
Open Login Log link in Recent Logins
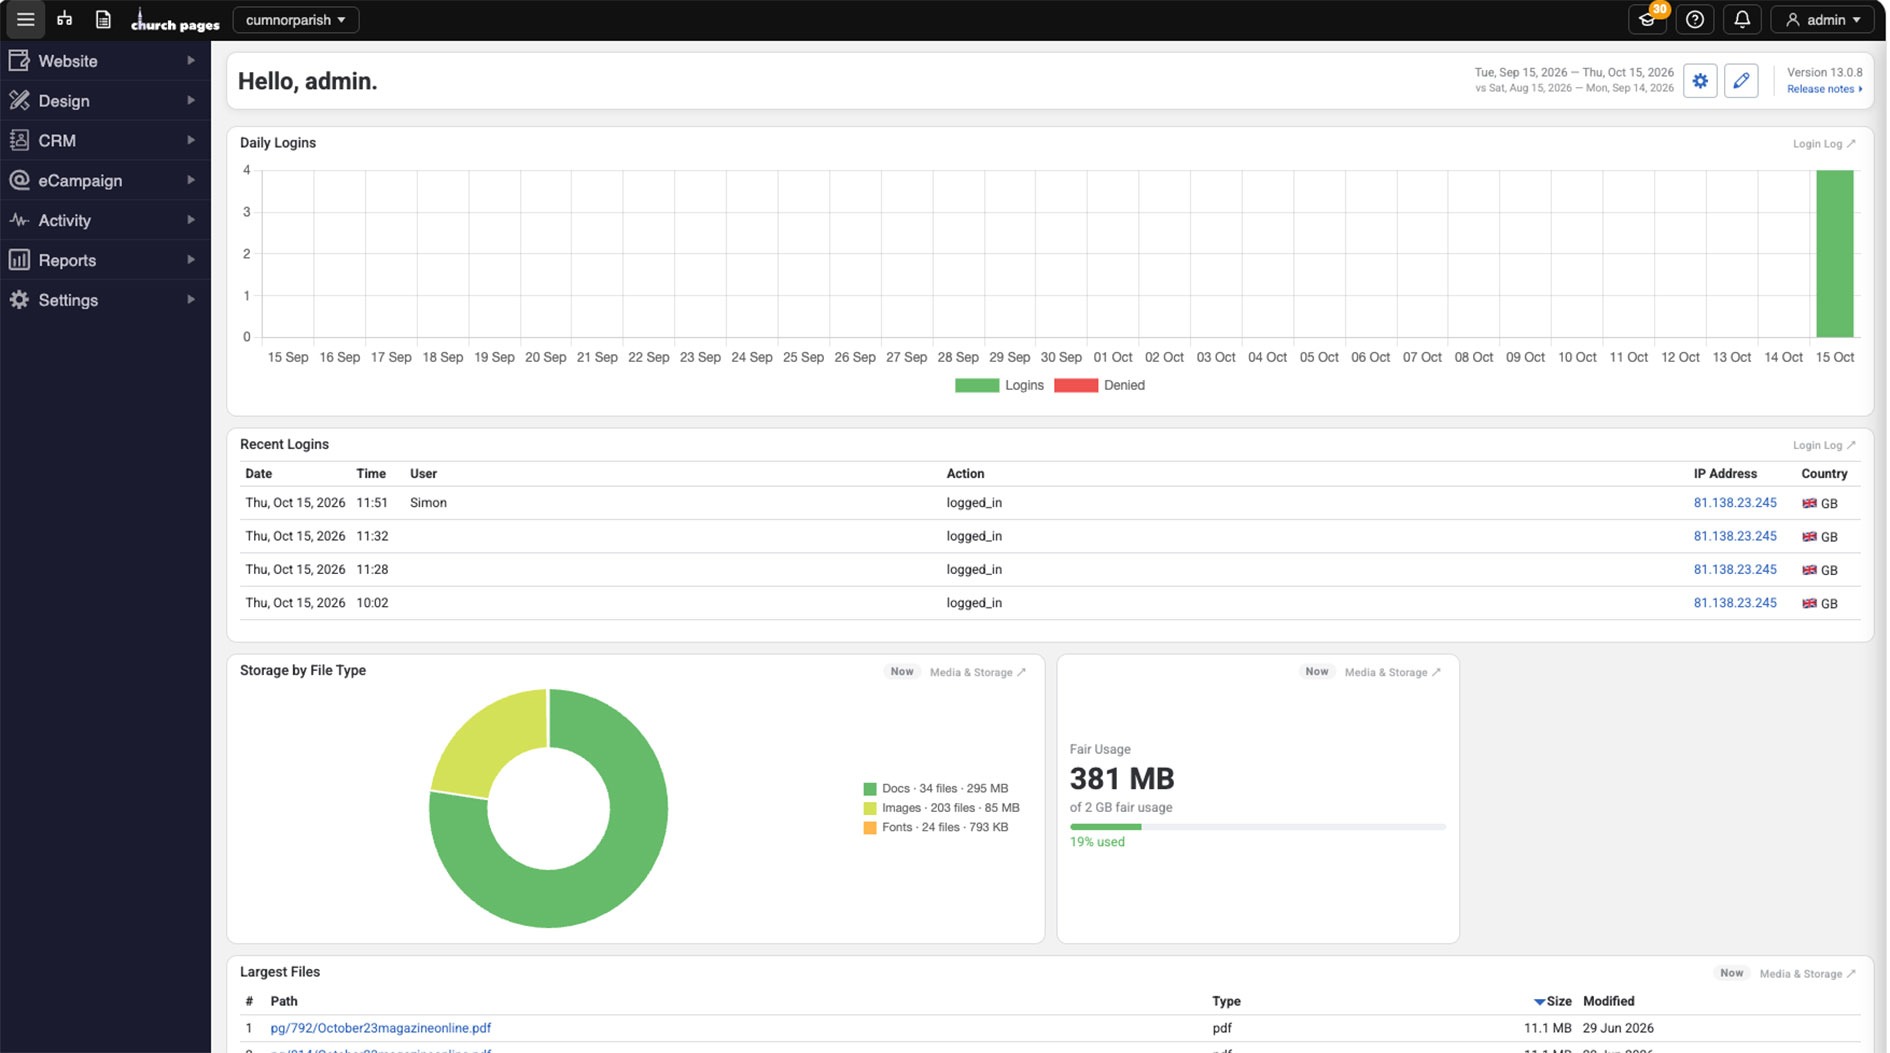click(x=1823, y=445)
